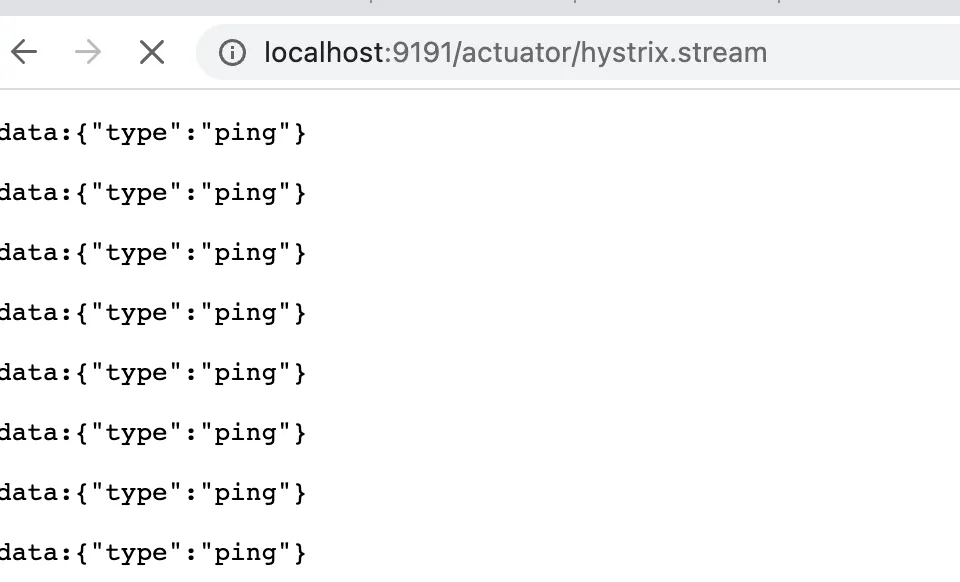Click the last data ping line
This screenshot has width=960, height=582.
click(152, 553)
